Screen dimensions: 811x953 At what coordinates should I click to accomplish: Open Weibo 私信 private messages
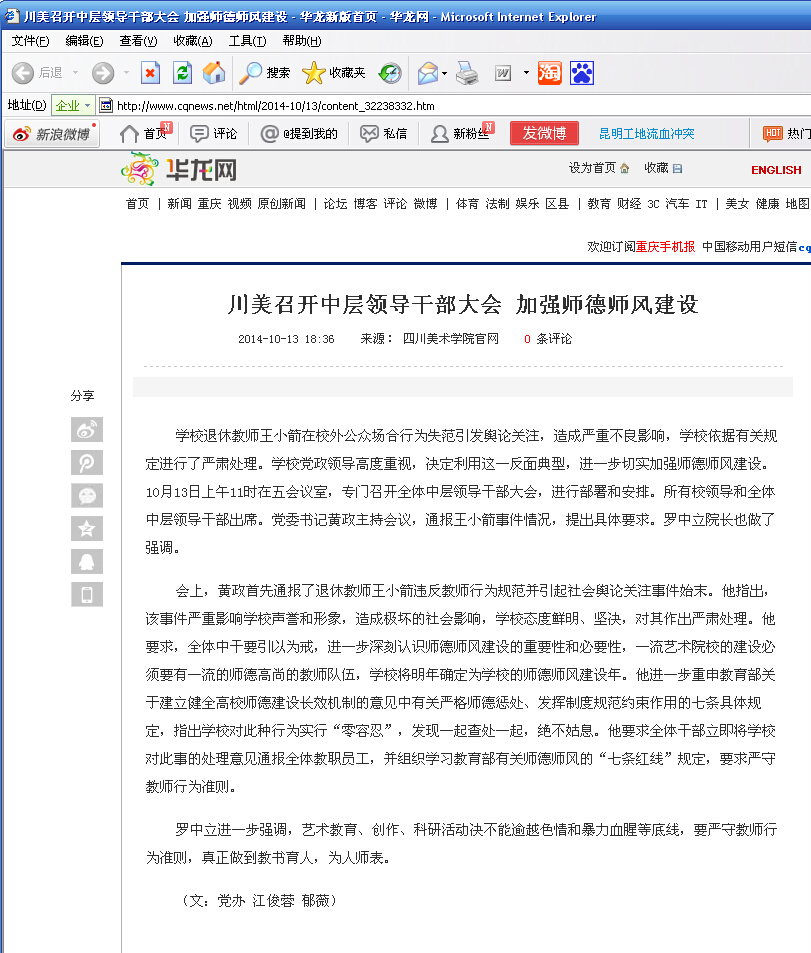coord(384,133)
